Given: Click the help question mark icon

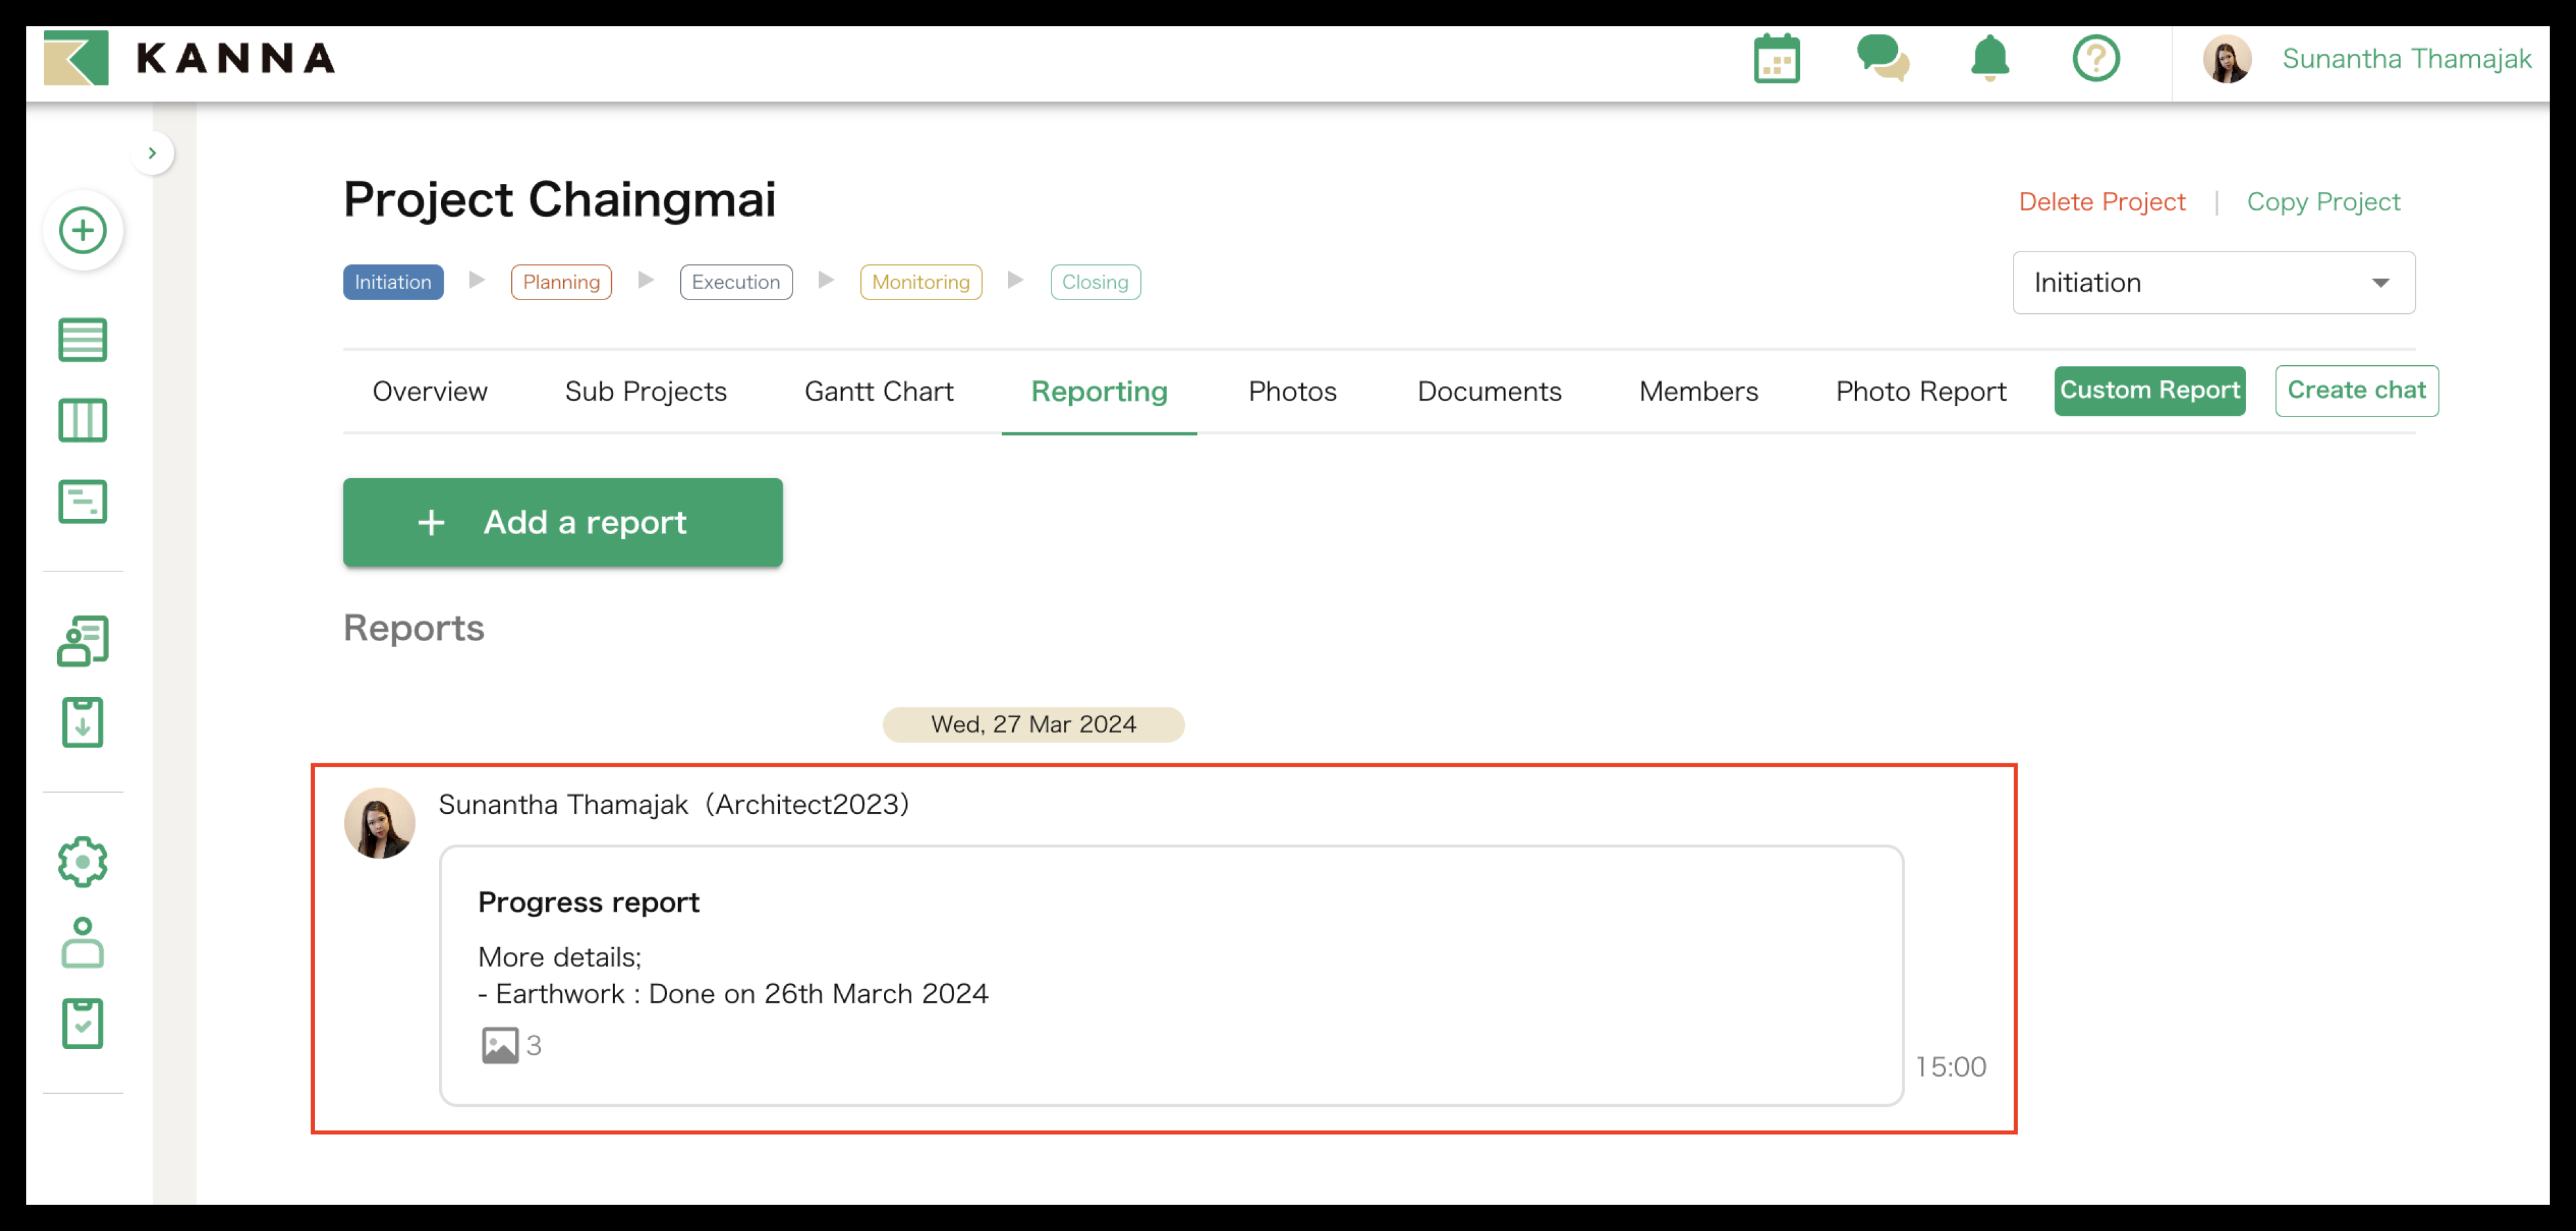Looking at the screenshot, I should click(2095, 59).
